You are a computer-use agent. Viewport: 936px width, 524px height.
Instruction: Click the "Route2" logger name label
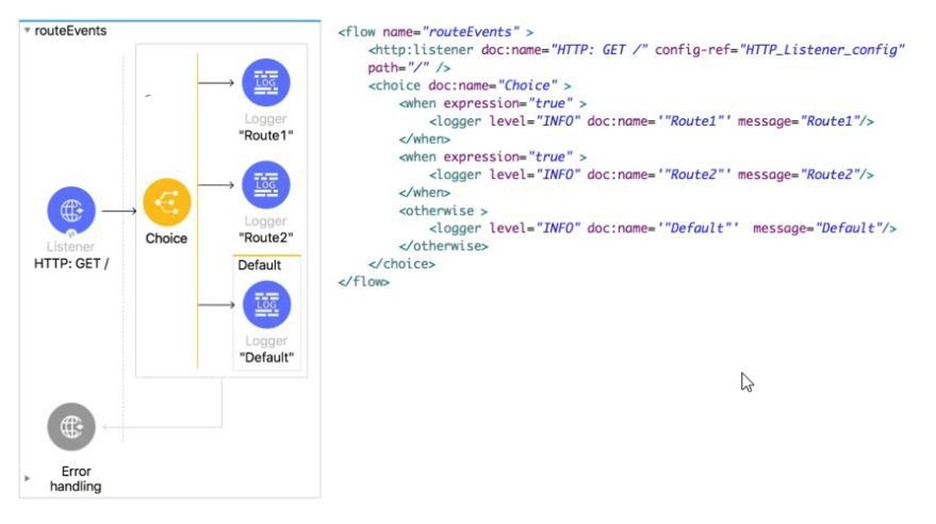point(266,237)
